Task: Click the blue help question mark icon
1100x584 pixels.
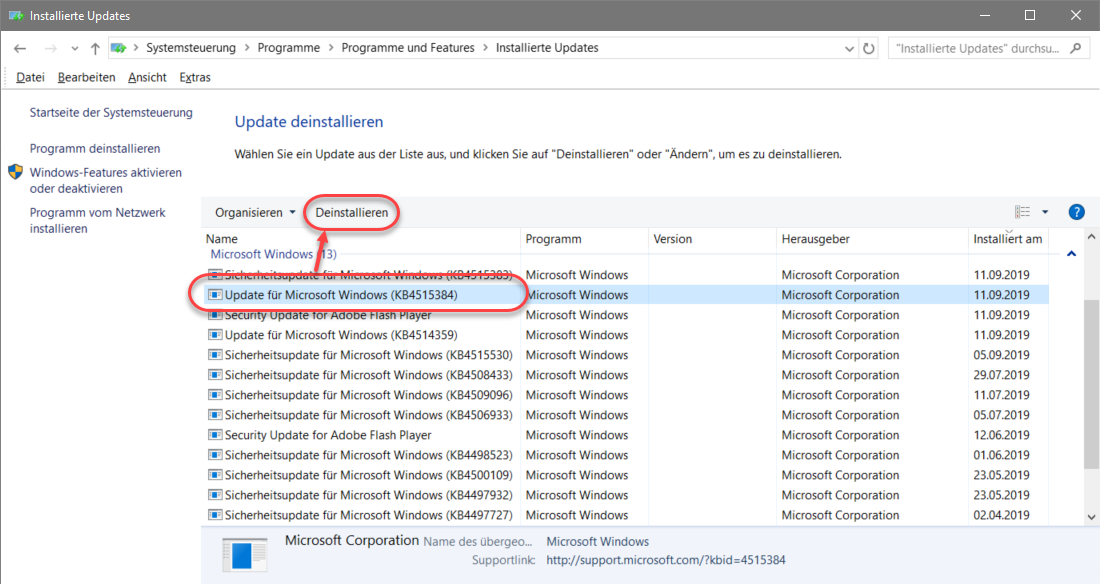Action: pos(1076,212)
